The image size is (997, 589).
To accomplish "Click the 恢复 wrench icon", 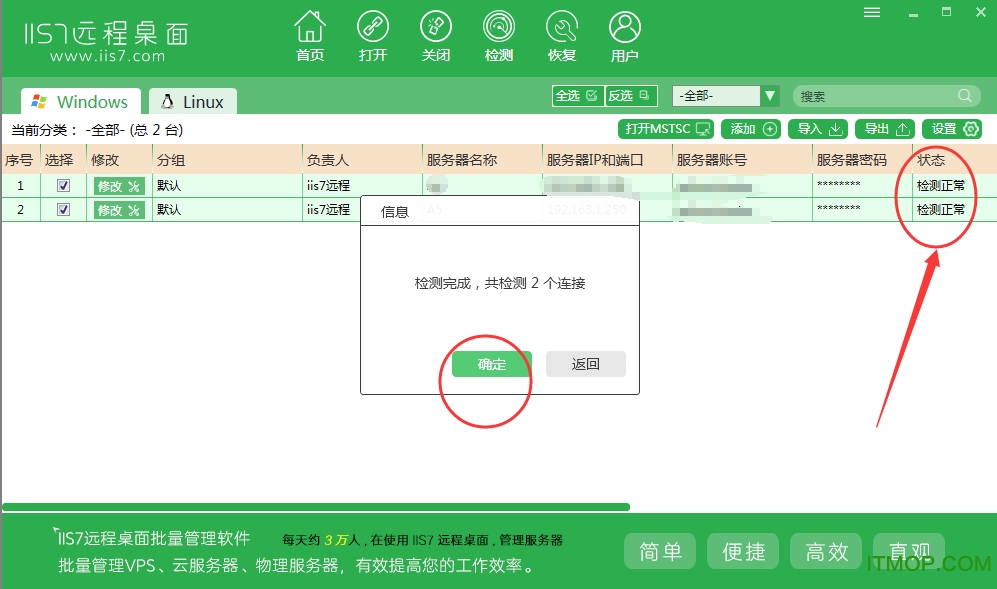I will point(561,27).
